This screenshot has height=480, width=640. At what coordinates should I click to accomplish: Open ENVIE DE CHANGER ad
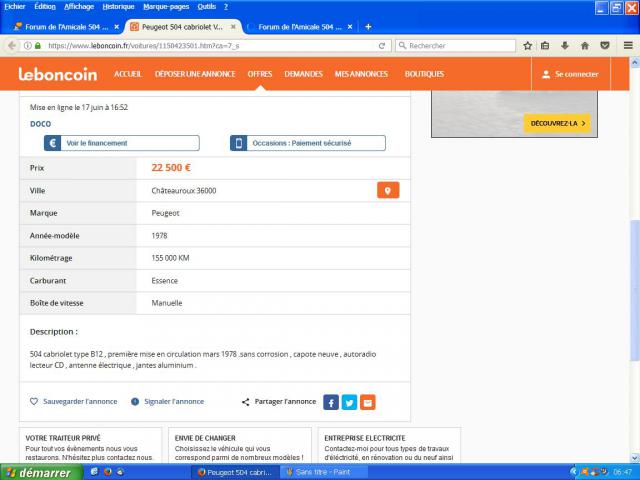240,445
